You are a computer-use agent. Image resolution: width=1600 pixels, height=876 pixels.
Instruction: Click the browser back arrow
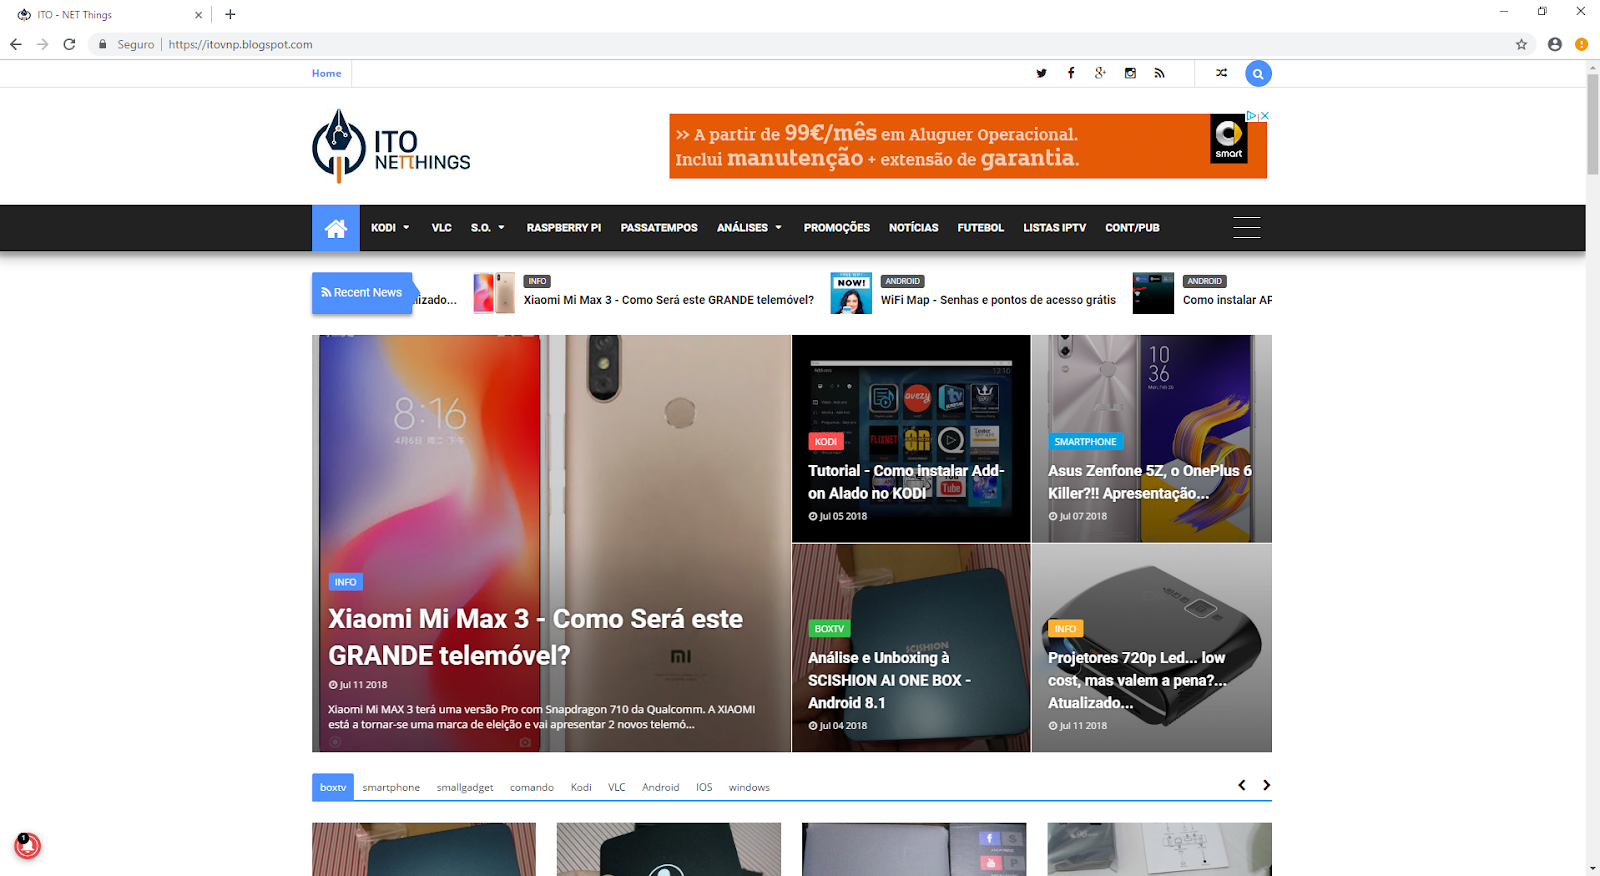tap(16, 44)
